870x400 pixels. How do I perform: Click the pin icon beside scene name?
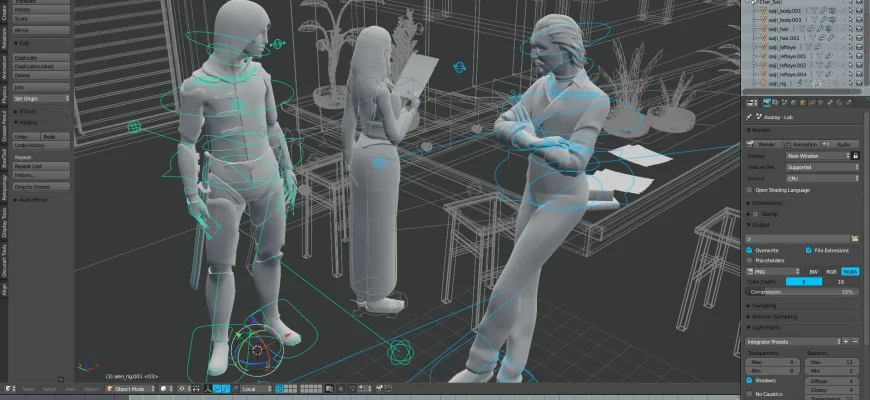(x=749, y=116)
